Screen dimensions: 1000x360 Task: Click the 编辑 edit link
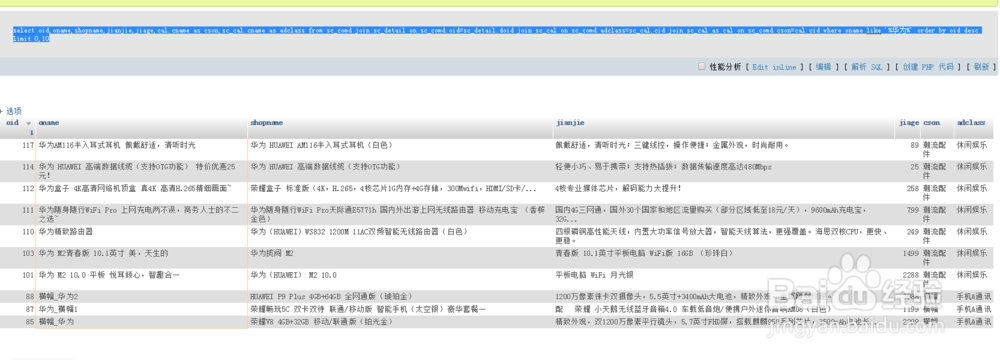point(824,67)
